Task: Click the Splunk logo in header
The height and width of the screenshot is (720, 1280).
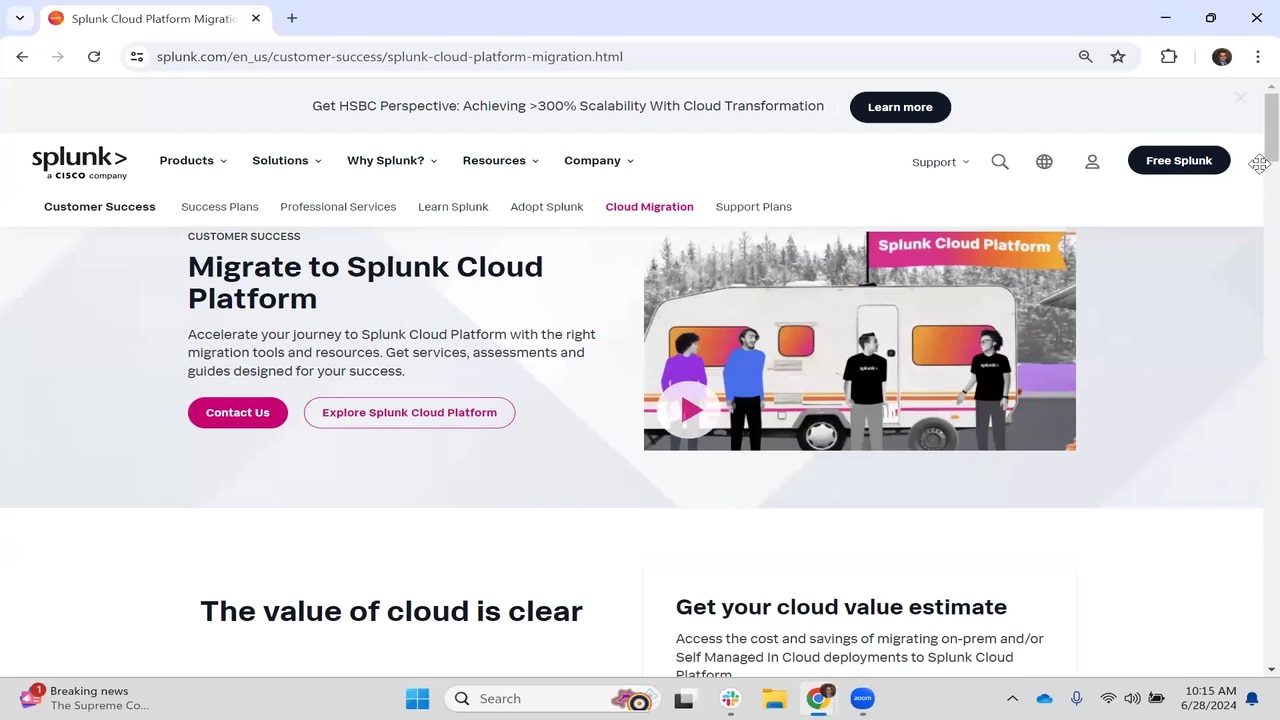Action: tap(79, 162)
